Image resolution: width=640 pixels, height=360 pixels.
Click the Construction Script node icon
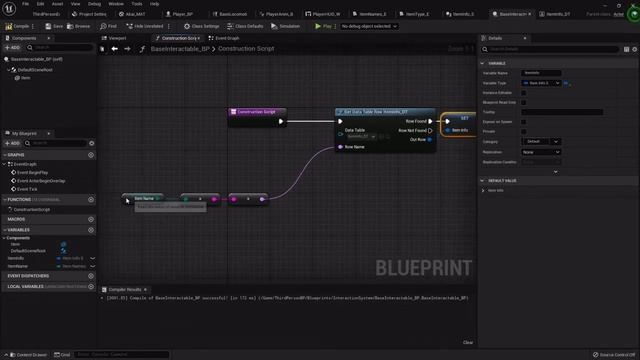pos(233,112)
